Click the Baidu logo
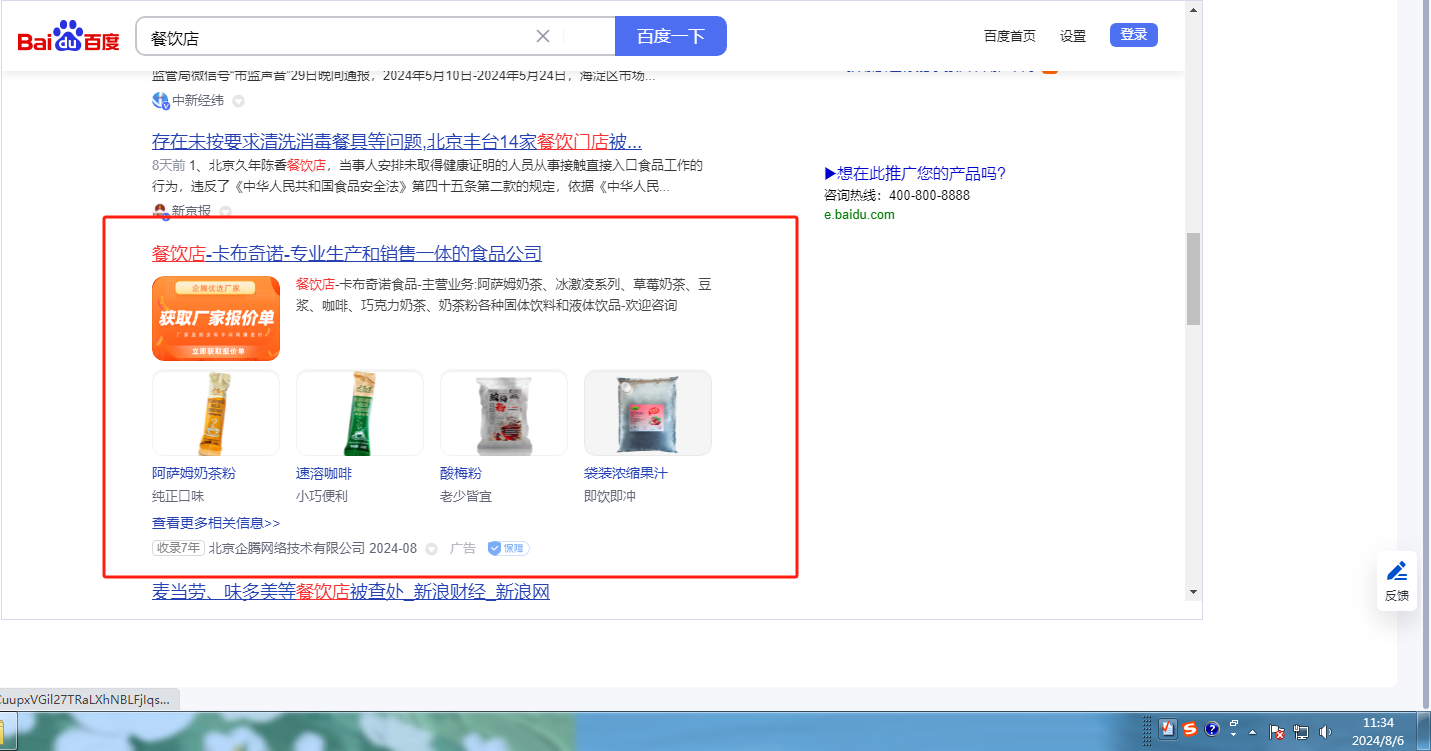This screenshot has width=1431, height=751. (x=68, y=37)
